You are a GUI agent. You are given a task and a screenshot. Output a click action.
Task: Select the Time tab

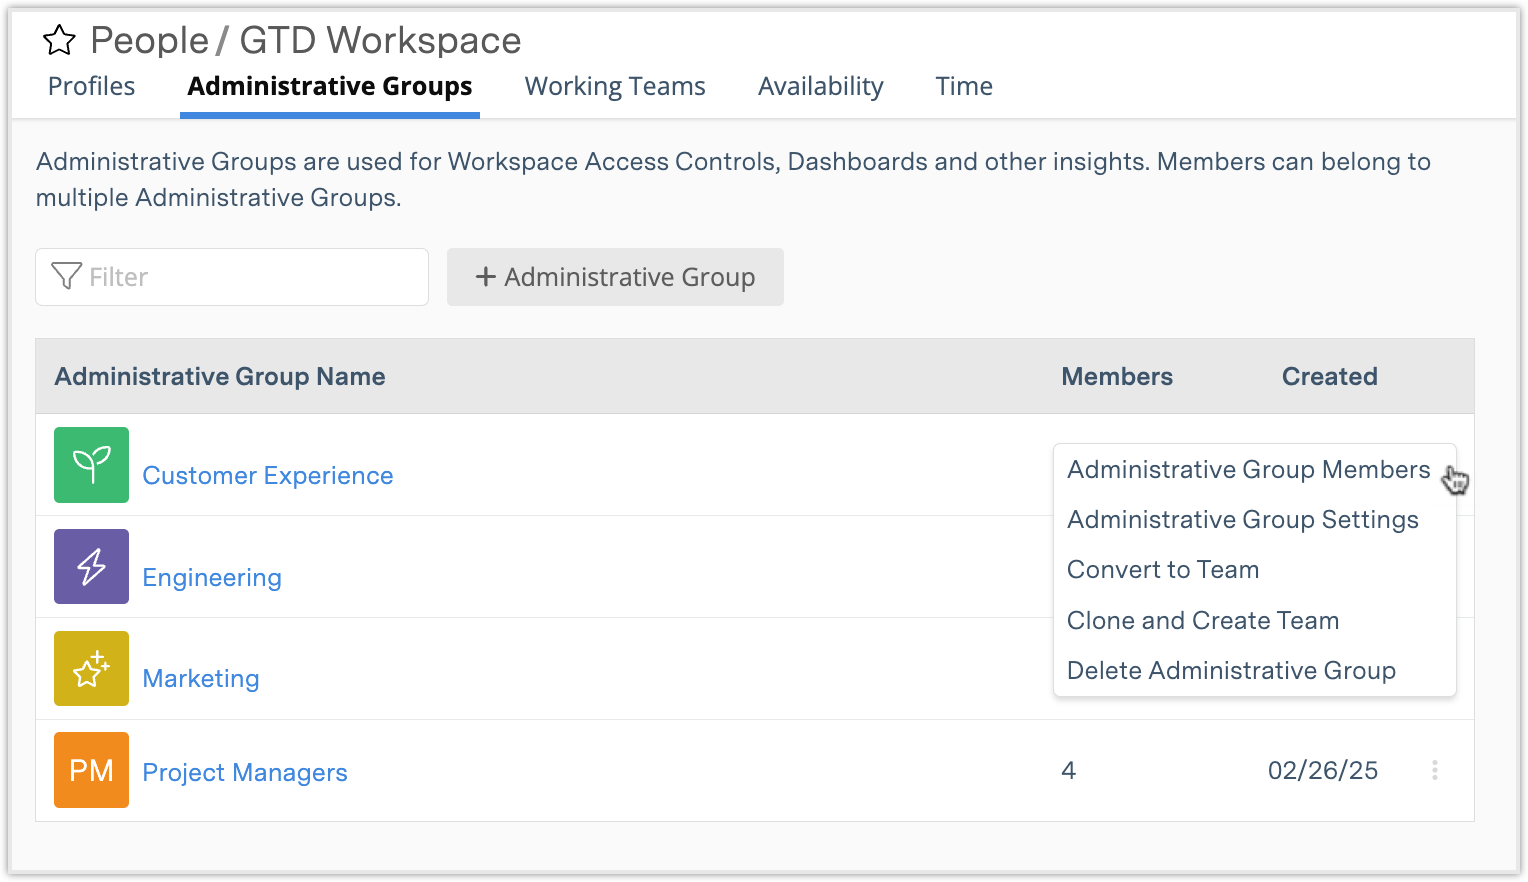pyautogui.click(x=964, y=87)
